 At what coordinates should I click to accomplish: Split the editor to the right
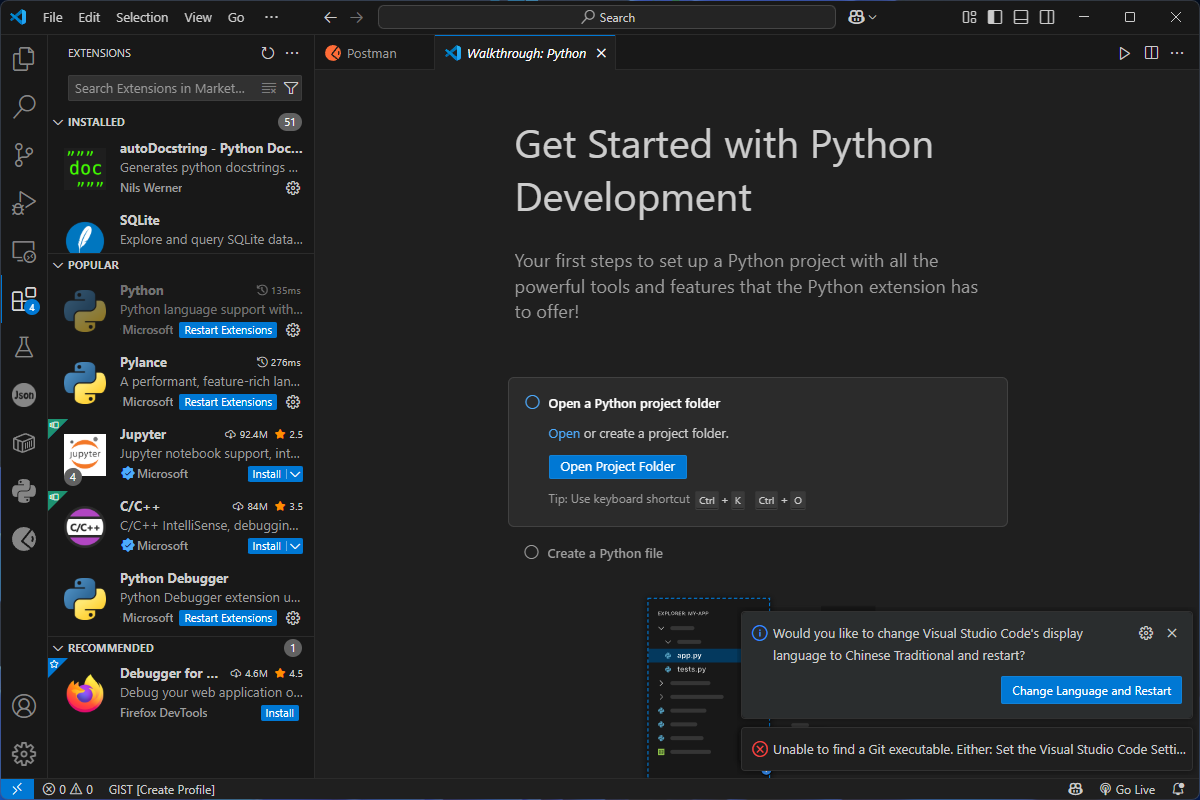(1151, 53)
